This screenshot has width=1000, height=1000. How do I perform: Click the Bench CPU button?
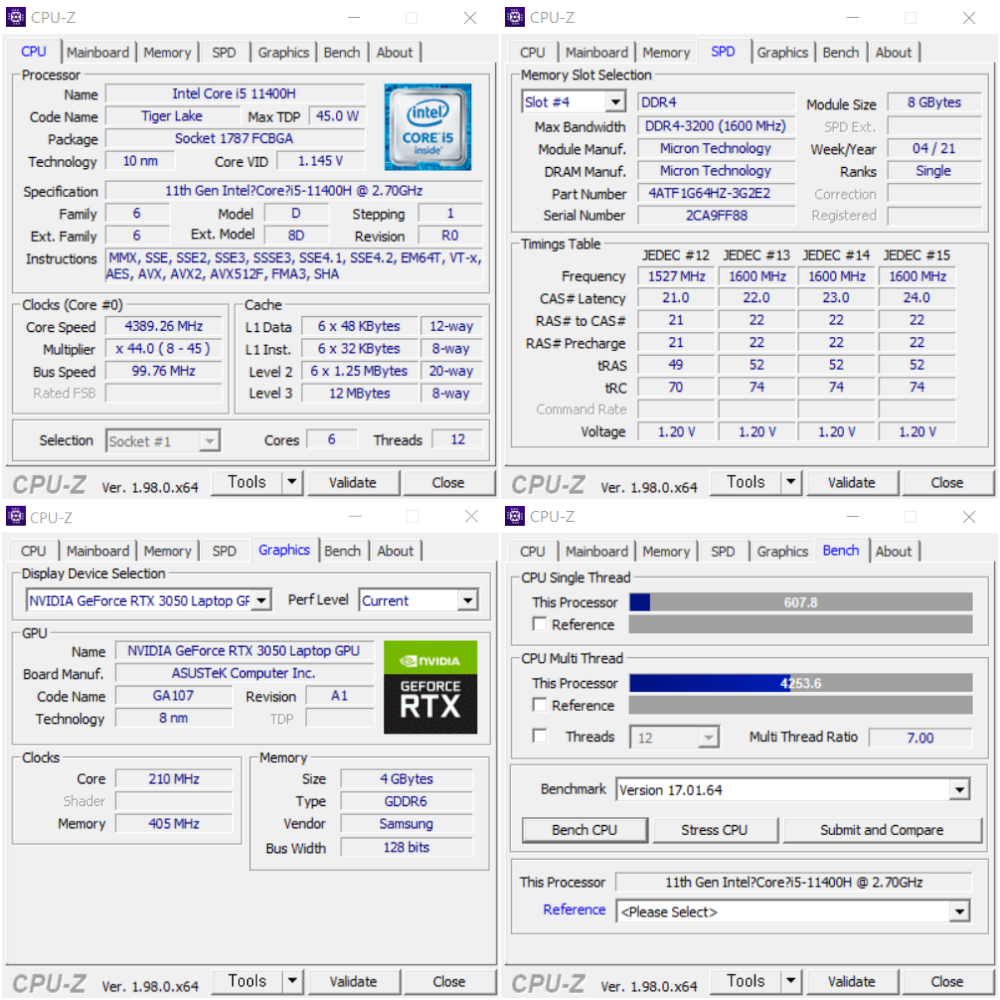click(584, 830)
